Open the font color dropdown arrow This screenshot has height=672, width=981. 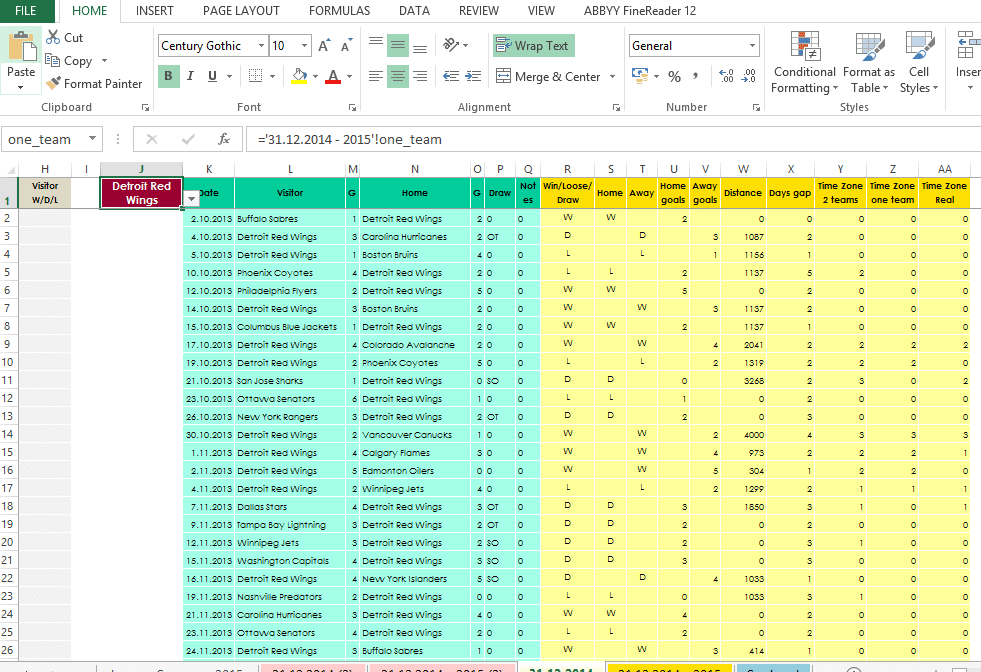(x=349, y=77)
